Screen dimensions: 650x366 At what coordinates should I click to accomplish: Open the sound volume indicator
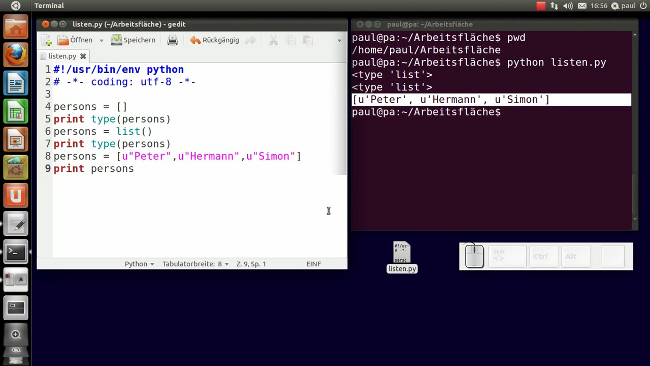pos(568,5)
